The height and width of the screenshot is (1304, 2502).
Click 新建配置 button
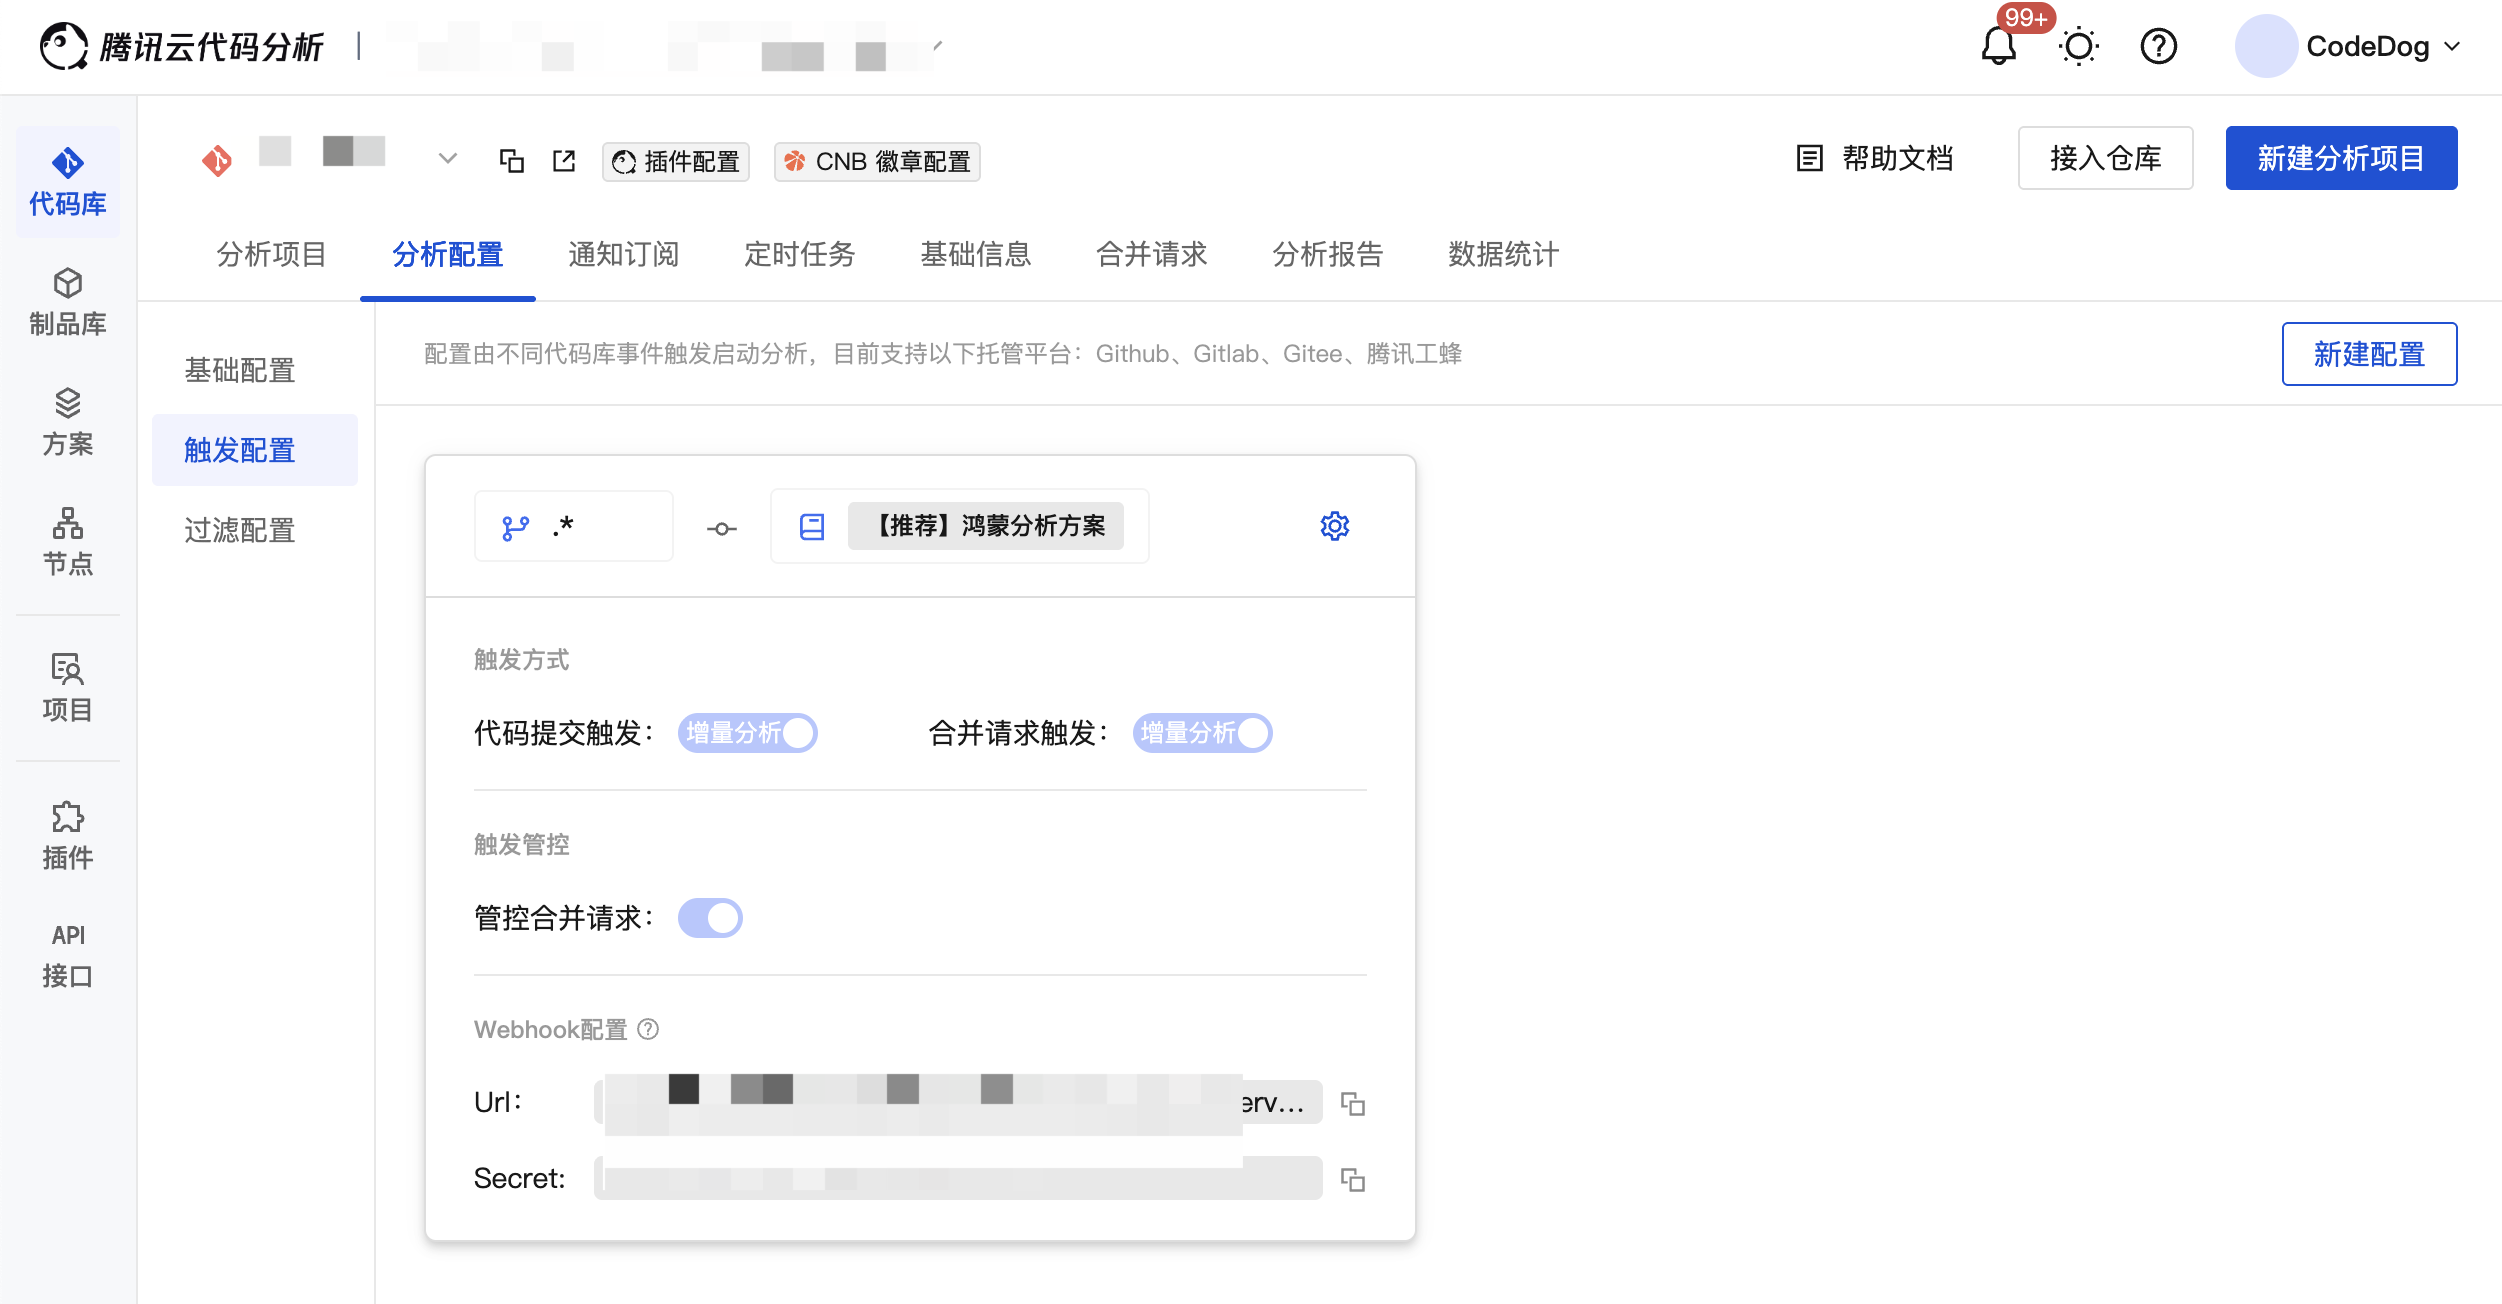[x=2368, y=354]
